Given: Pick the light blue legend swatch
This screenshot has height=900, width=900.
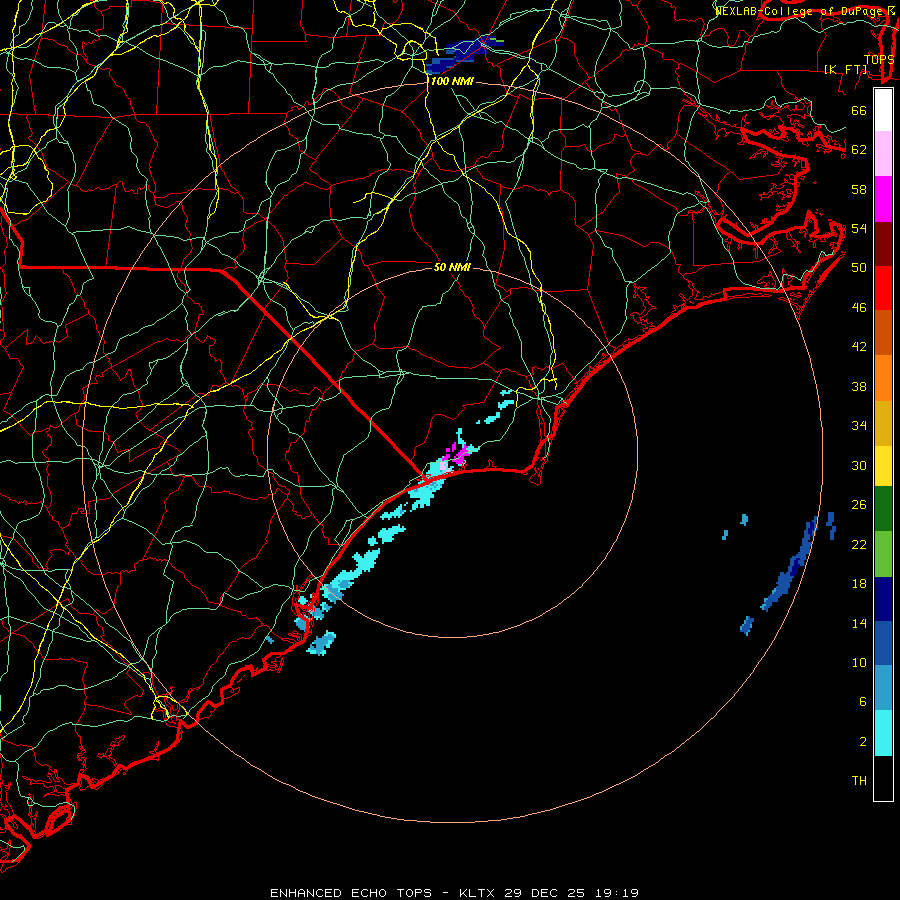Looking at the screenshot, I should click(x=883, y=688).
